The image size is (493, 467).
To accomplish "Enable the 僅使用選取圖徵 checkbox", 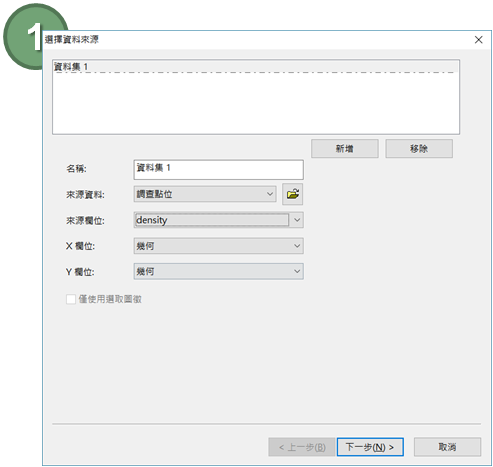I will pos(71,299).
